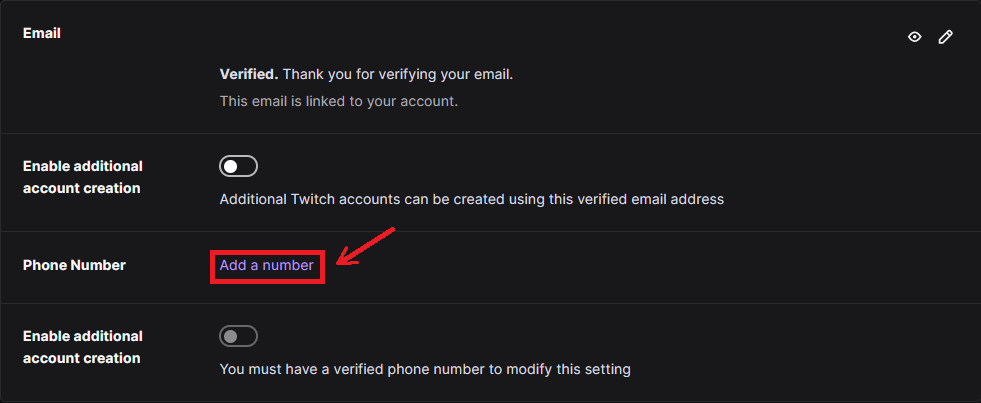
Task: Toggle the disabled phone account creation switch
Action: [238, 336]
